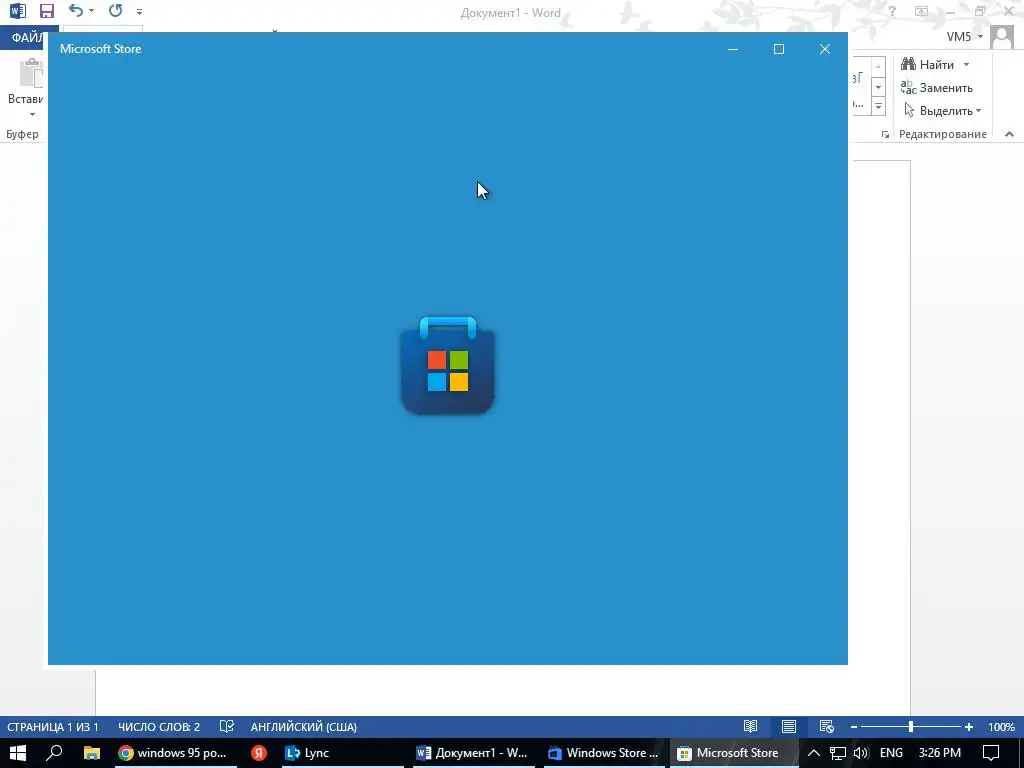Open action center notifications icon

point(991,753)
